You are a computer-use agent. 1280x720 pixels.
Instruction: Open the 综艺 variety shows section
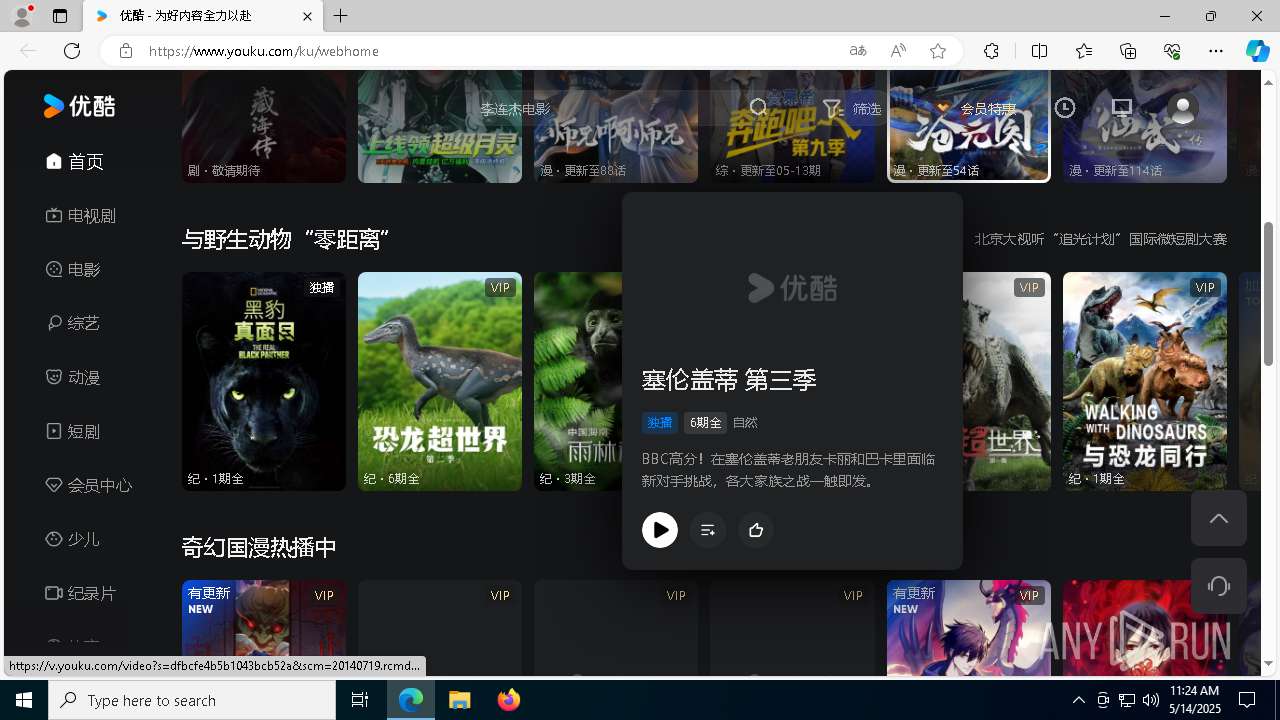(73, 323)
